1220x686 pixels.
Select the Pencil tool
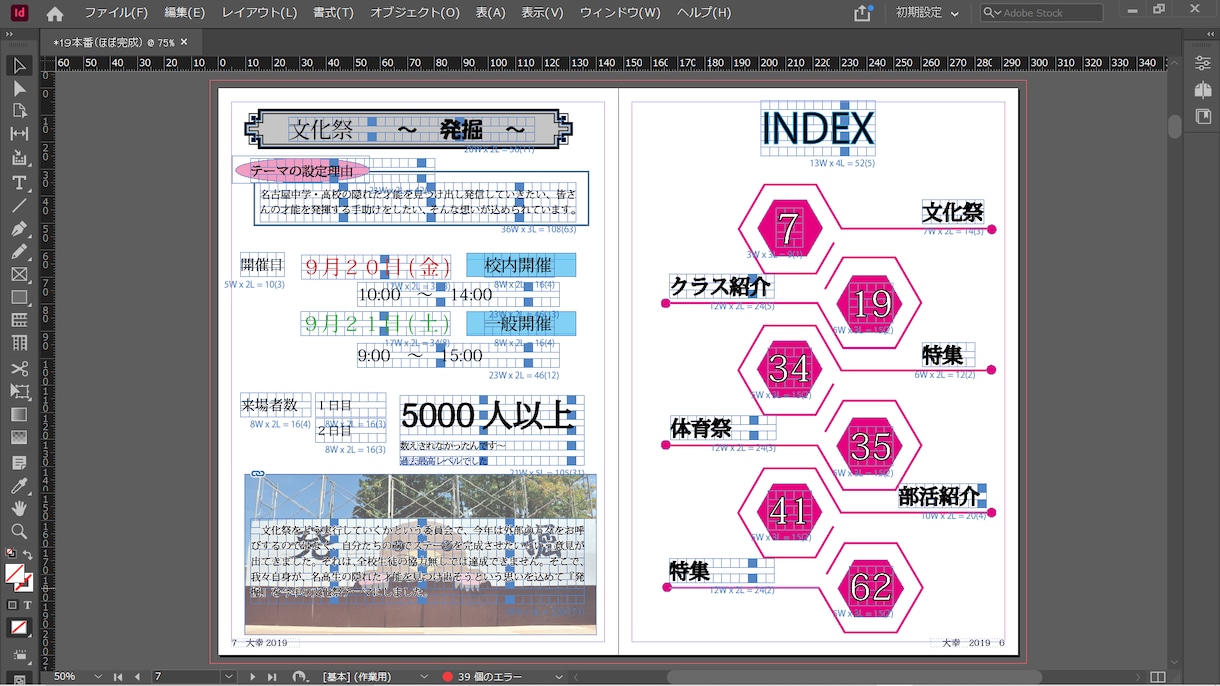point(19,251)
